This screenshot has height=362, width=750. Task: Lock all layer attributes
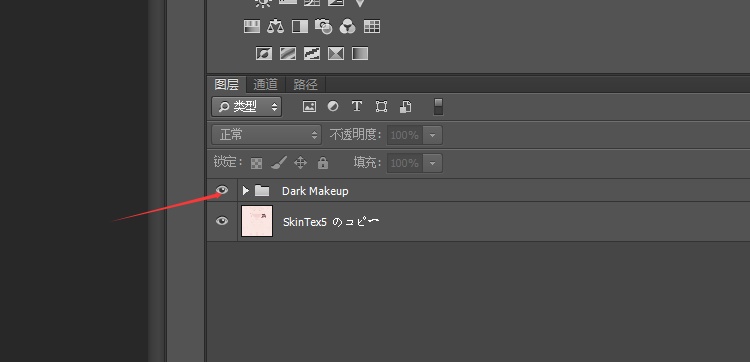tap(323, 163)
